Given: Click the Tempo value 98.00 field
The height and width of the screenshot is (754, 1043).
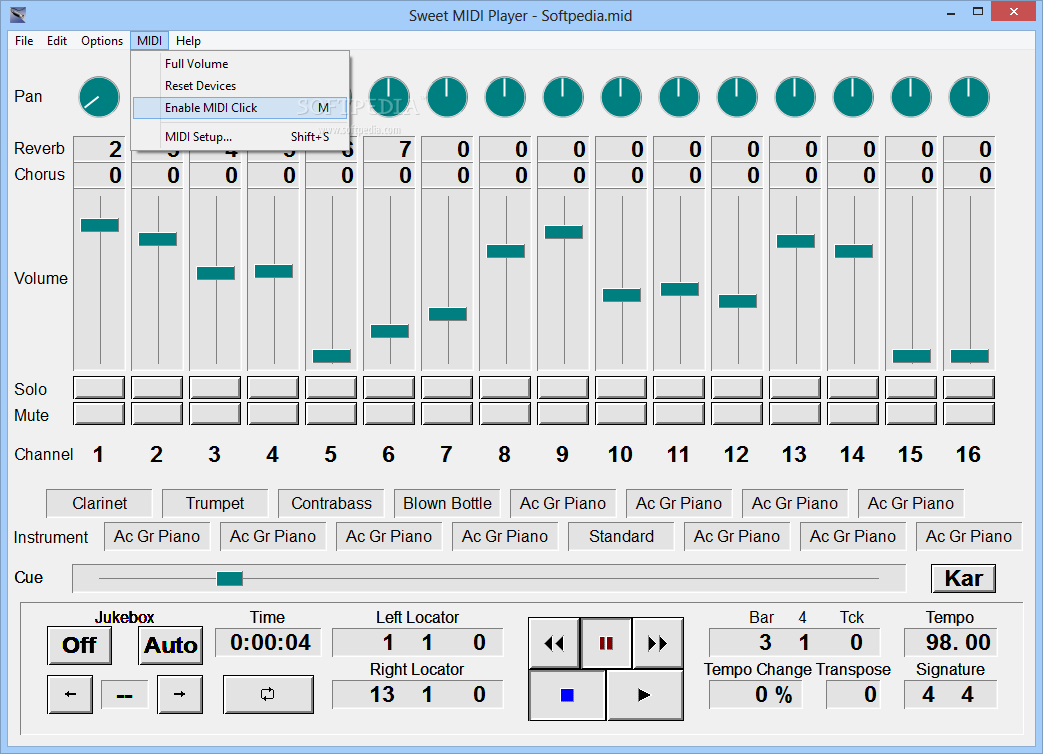Looking at the screenshot, I should pyautogui.click(x=951, y=642).
